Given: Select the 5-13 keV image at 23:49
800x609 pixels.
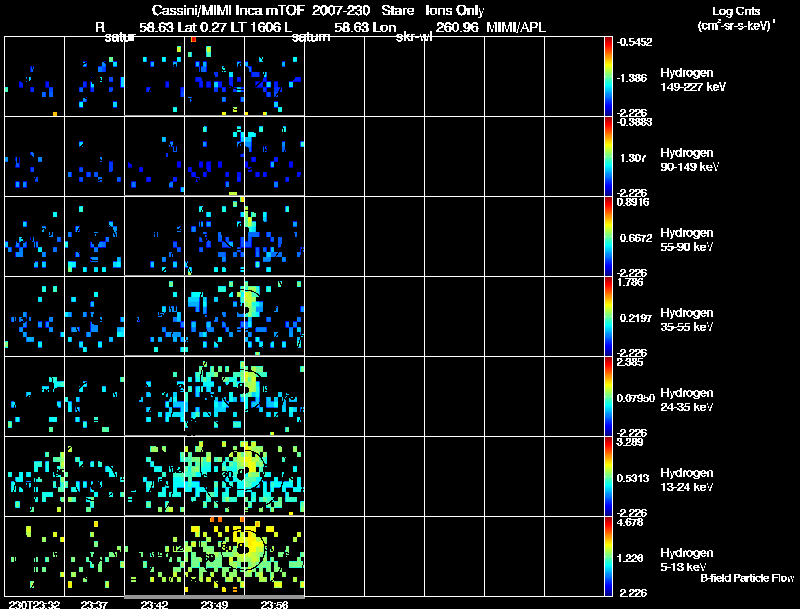Looking at the screenshot, I should pos(214,556).
